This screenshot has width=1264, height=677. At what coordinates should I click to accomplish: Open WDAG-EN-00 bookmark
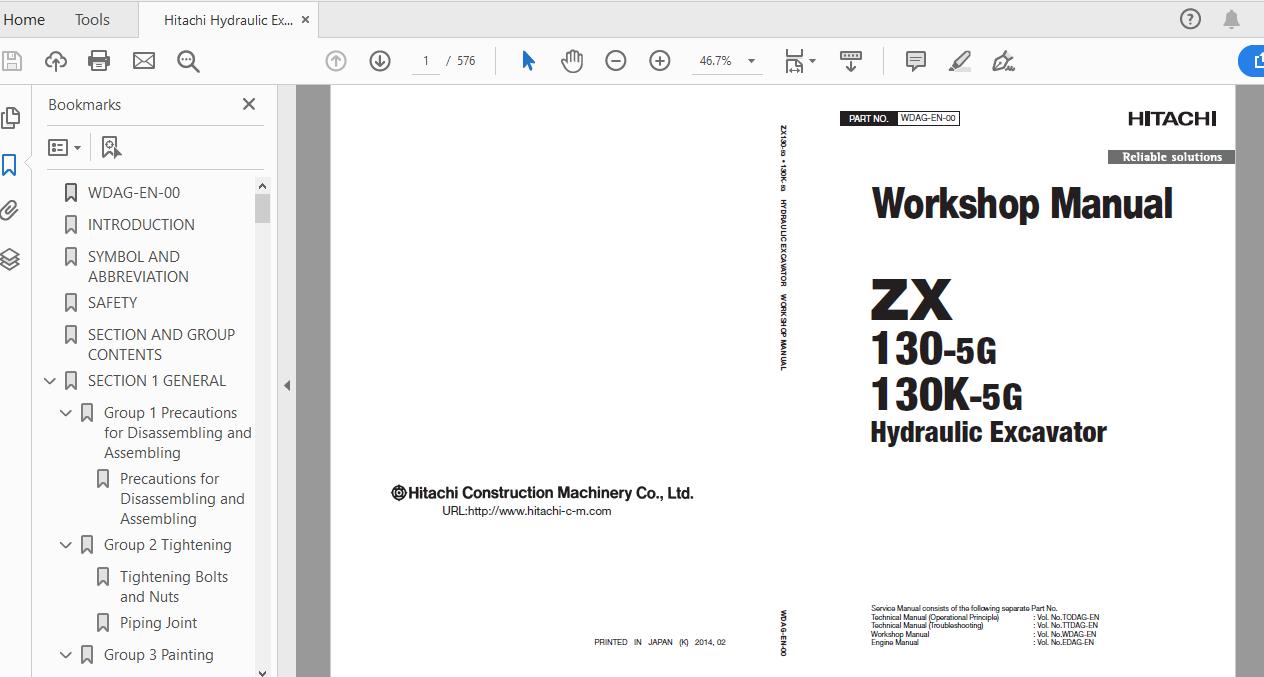pos(134,193)
